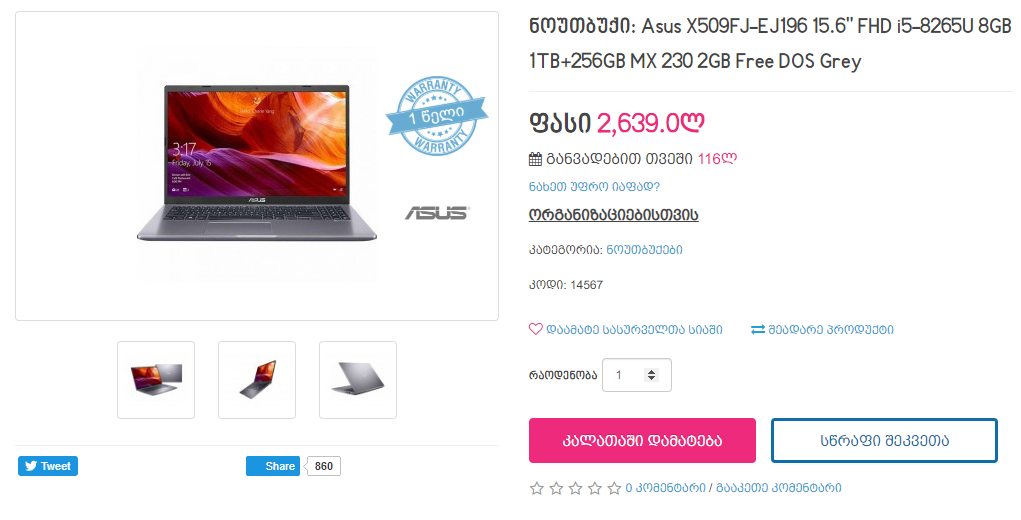This screenshot has height=520, width=1021.
Task: Click the ნახეთ უფრო იაფად? link
Action: [x=594, y=187]
